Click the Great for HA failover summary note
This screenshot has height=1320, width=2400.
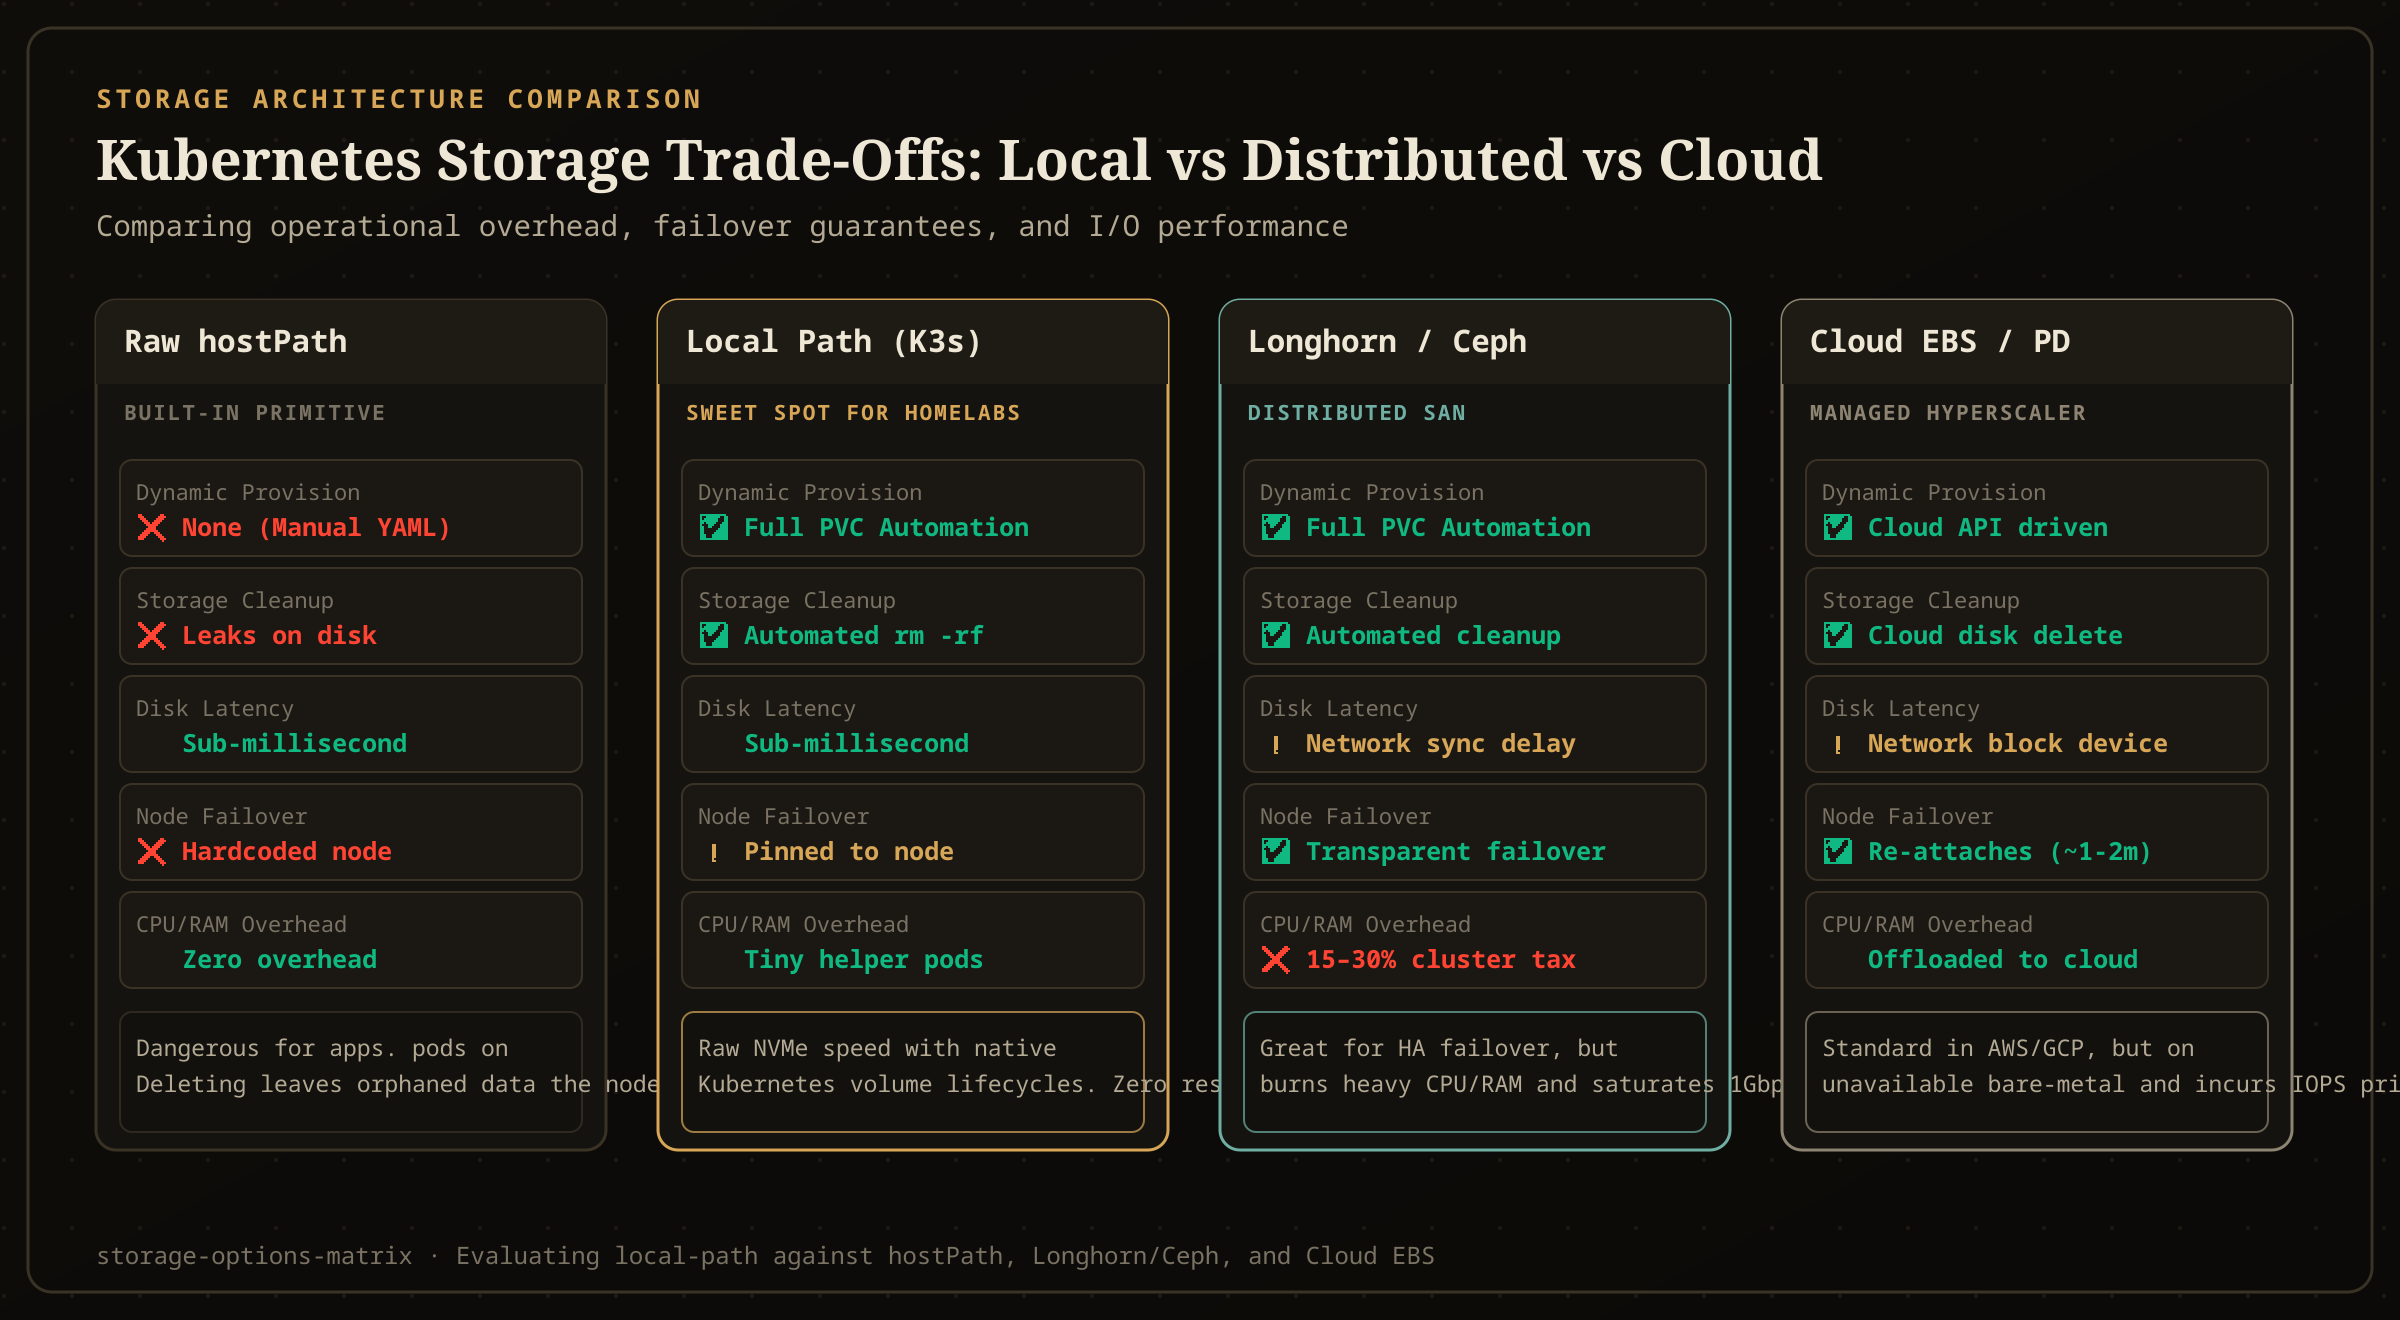point(1475,1072)
